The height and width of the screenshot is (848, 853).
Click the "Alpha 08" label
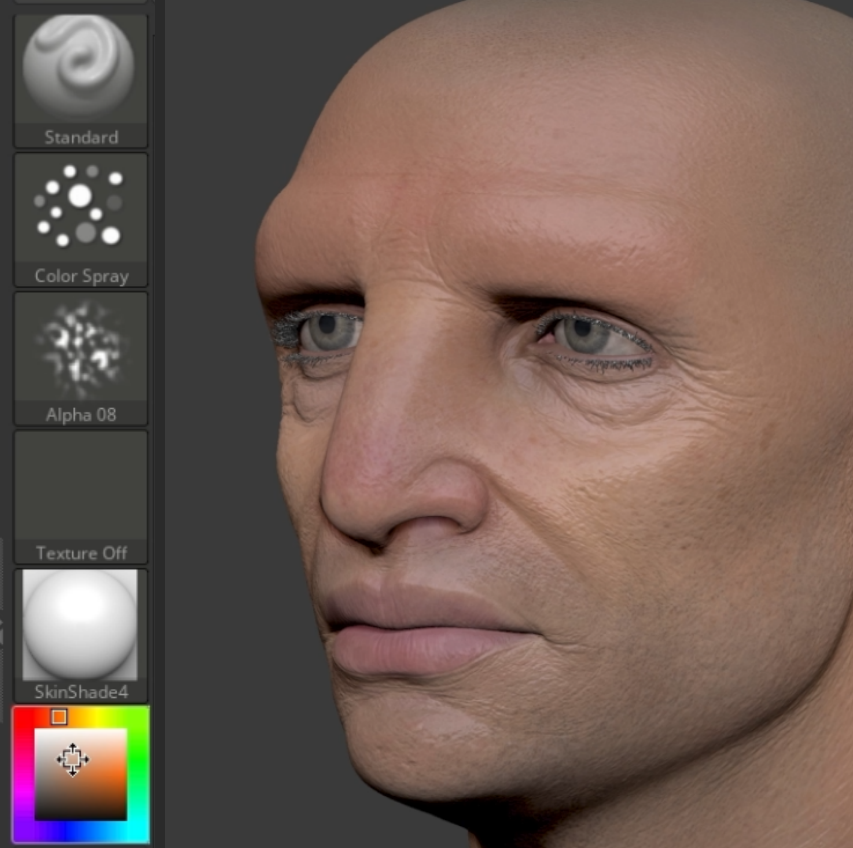click(x=81, y=414)
